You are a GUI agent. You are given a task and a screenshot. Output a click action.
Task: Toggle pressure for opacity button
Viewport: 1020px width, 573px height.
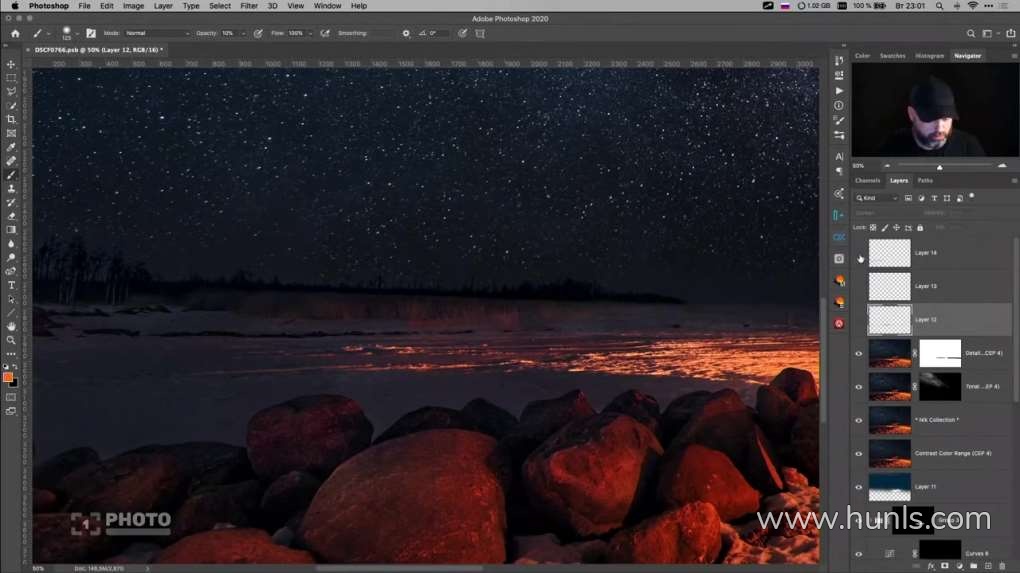tap(258, 33)
